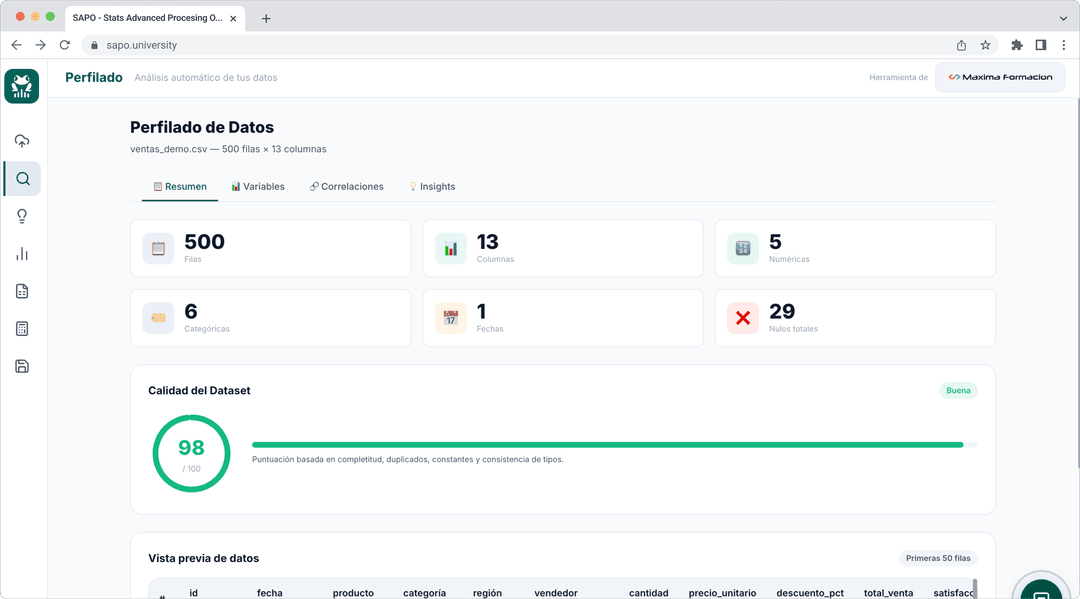Open the document report sidebar icon
The width and height of the screenshot is (1080, 599).
tap(22, 291)
